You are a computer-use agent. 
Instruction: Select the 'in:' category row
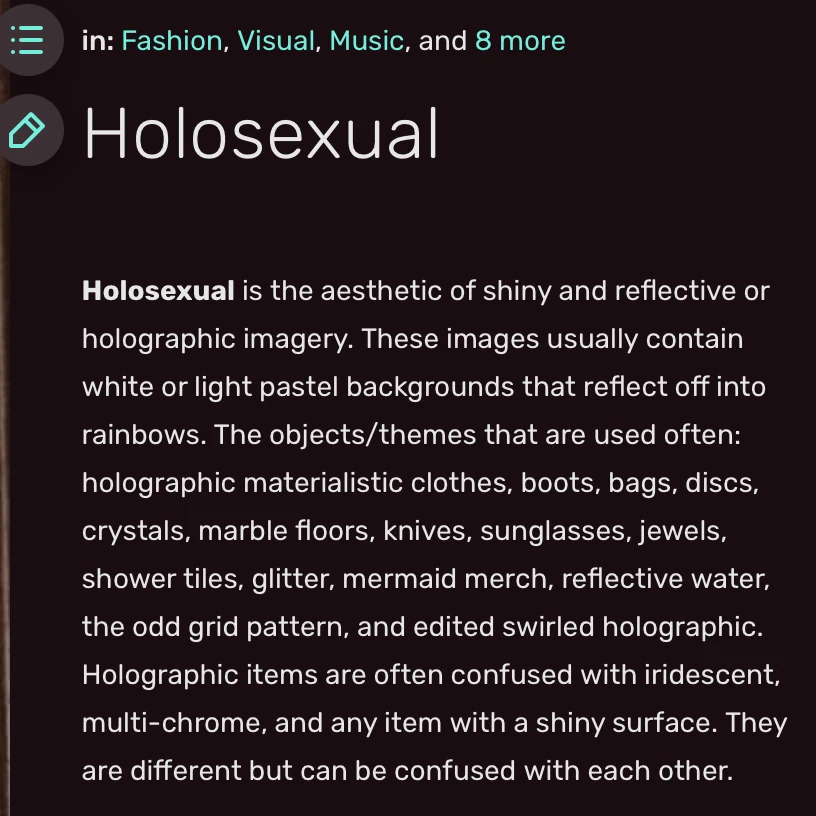97,41
